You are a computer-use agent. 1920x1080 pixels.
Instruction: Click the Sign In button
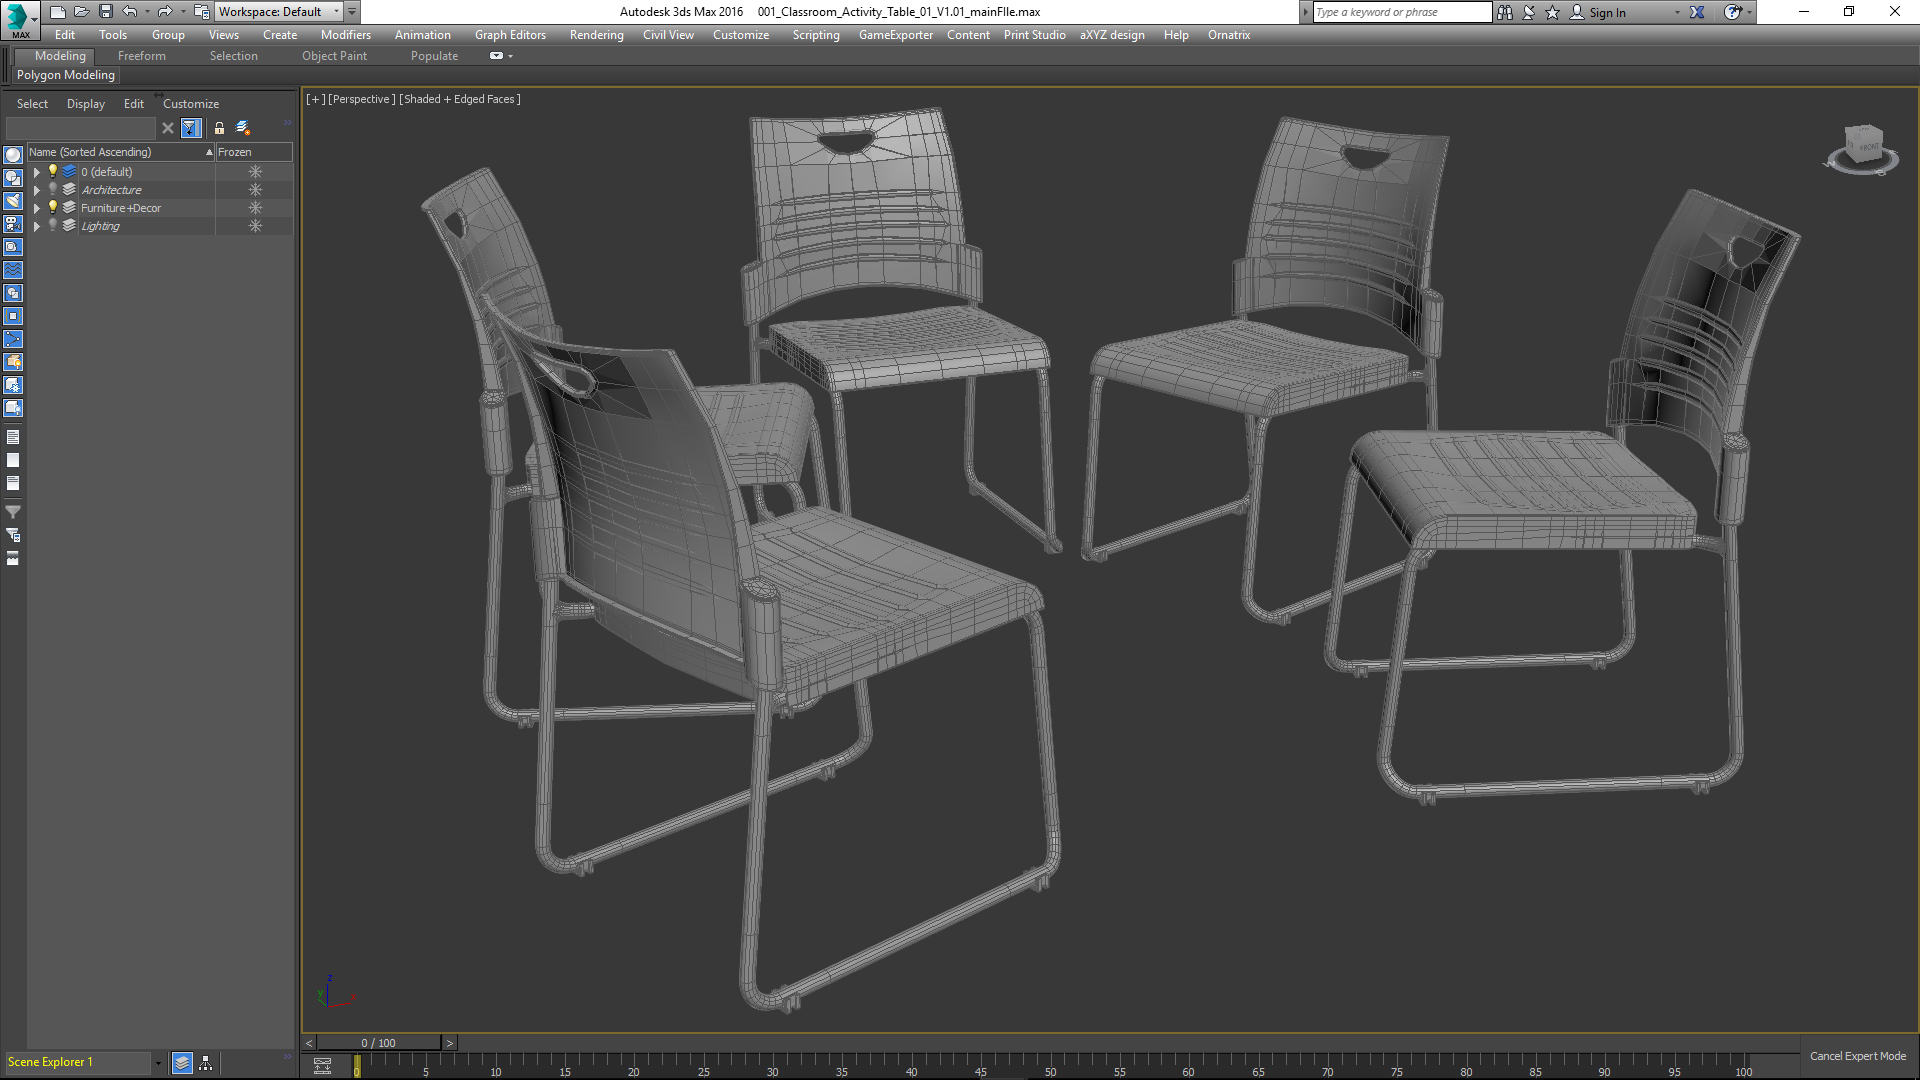click(1606, 12)
